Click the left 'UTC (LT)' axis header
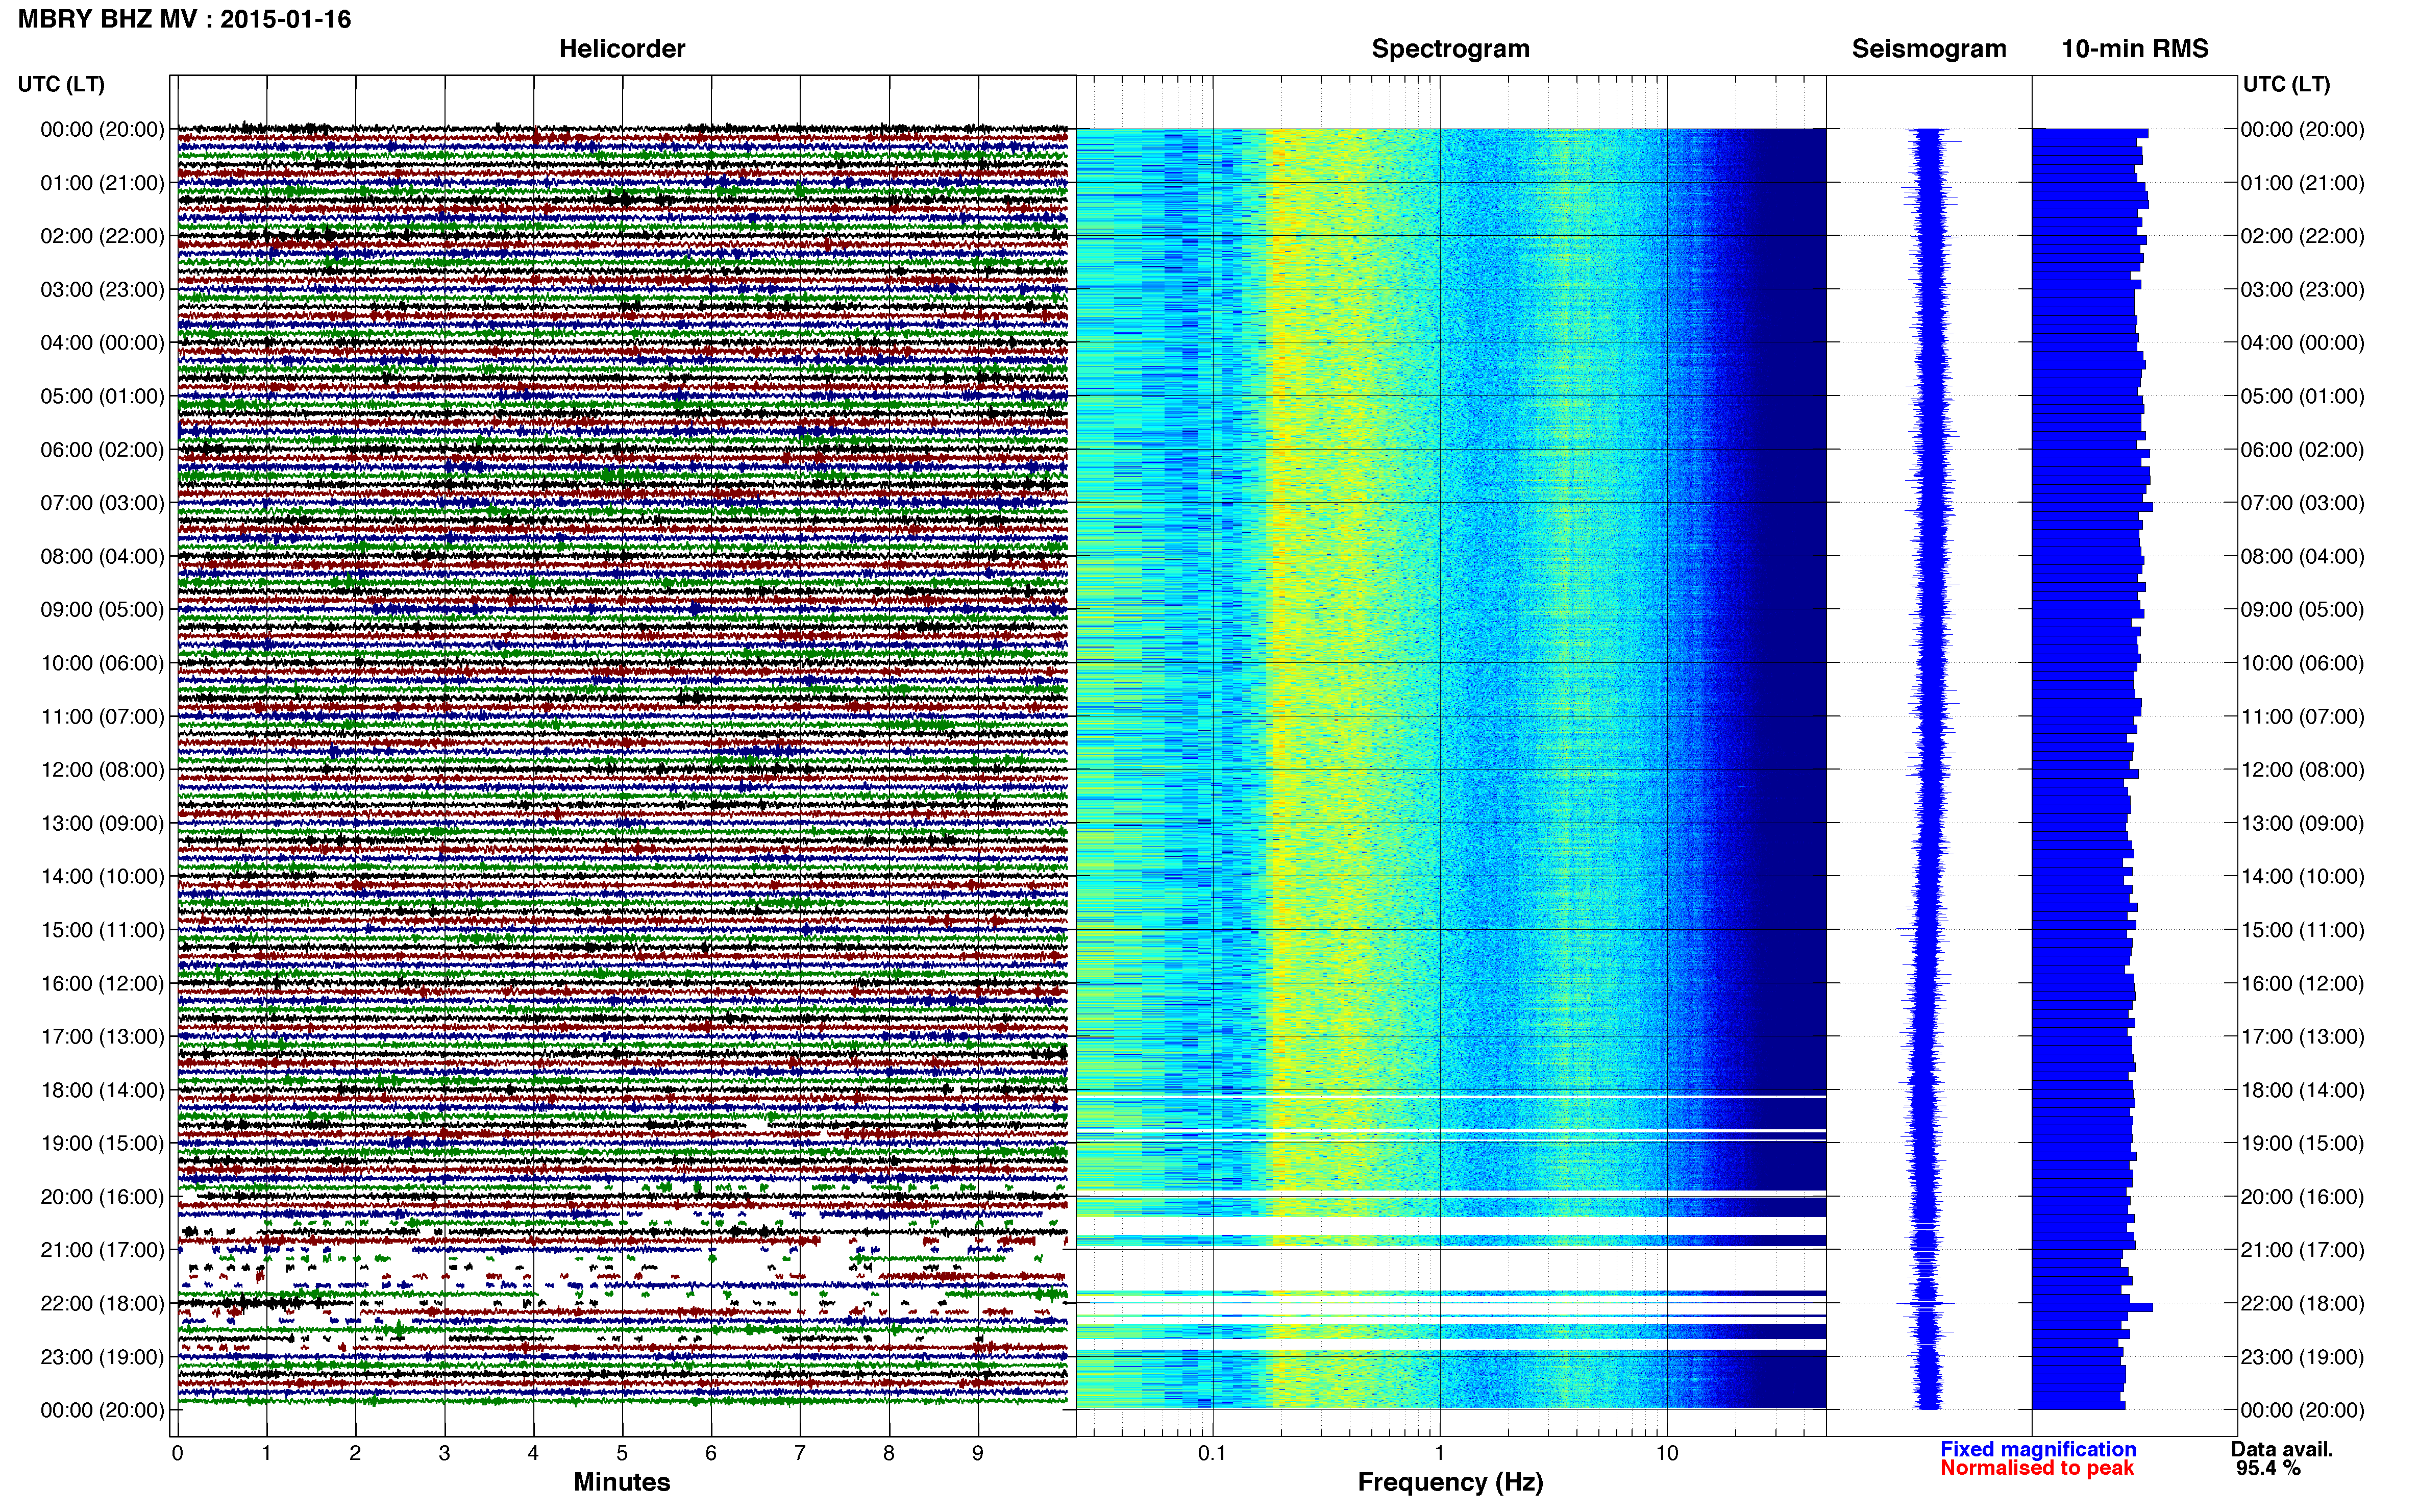2419x1512 pixels. tap(61, 84)
